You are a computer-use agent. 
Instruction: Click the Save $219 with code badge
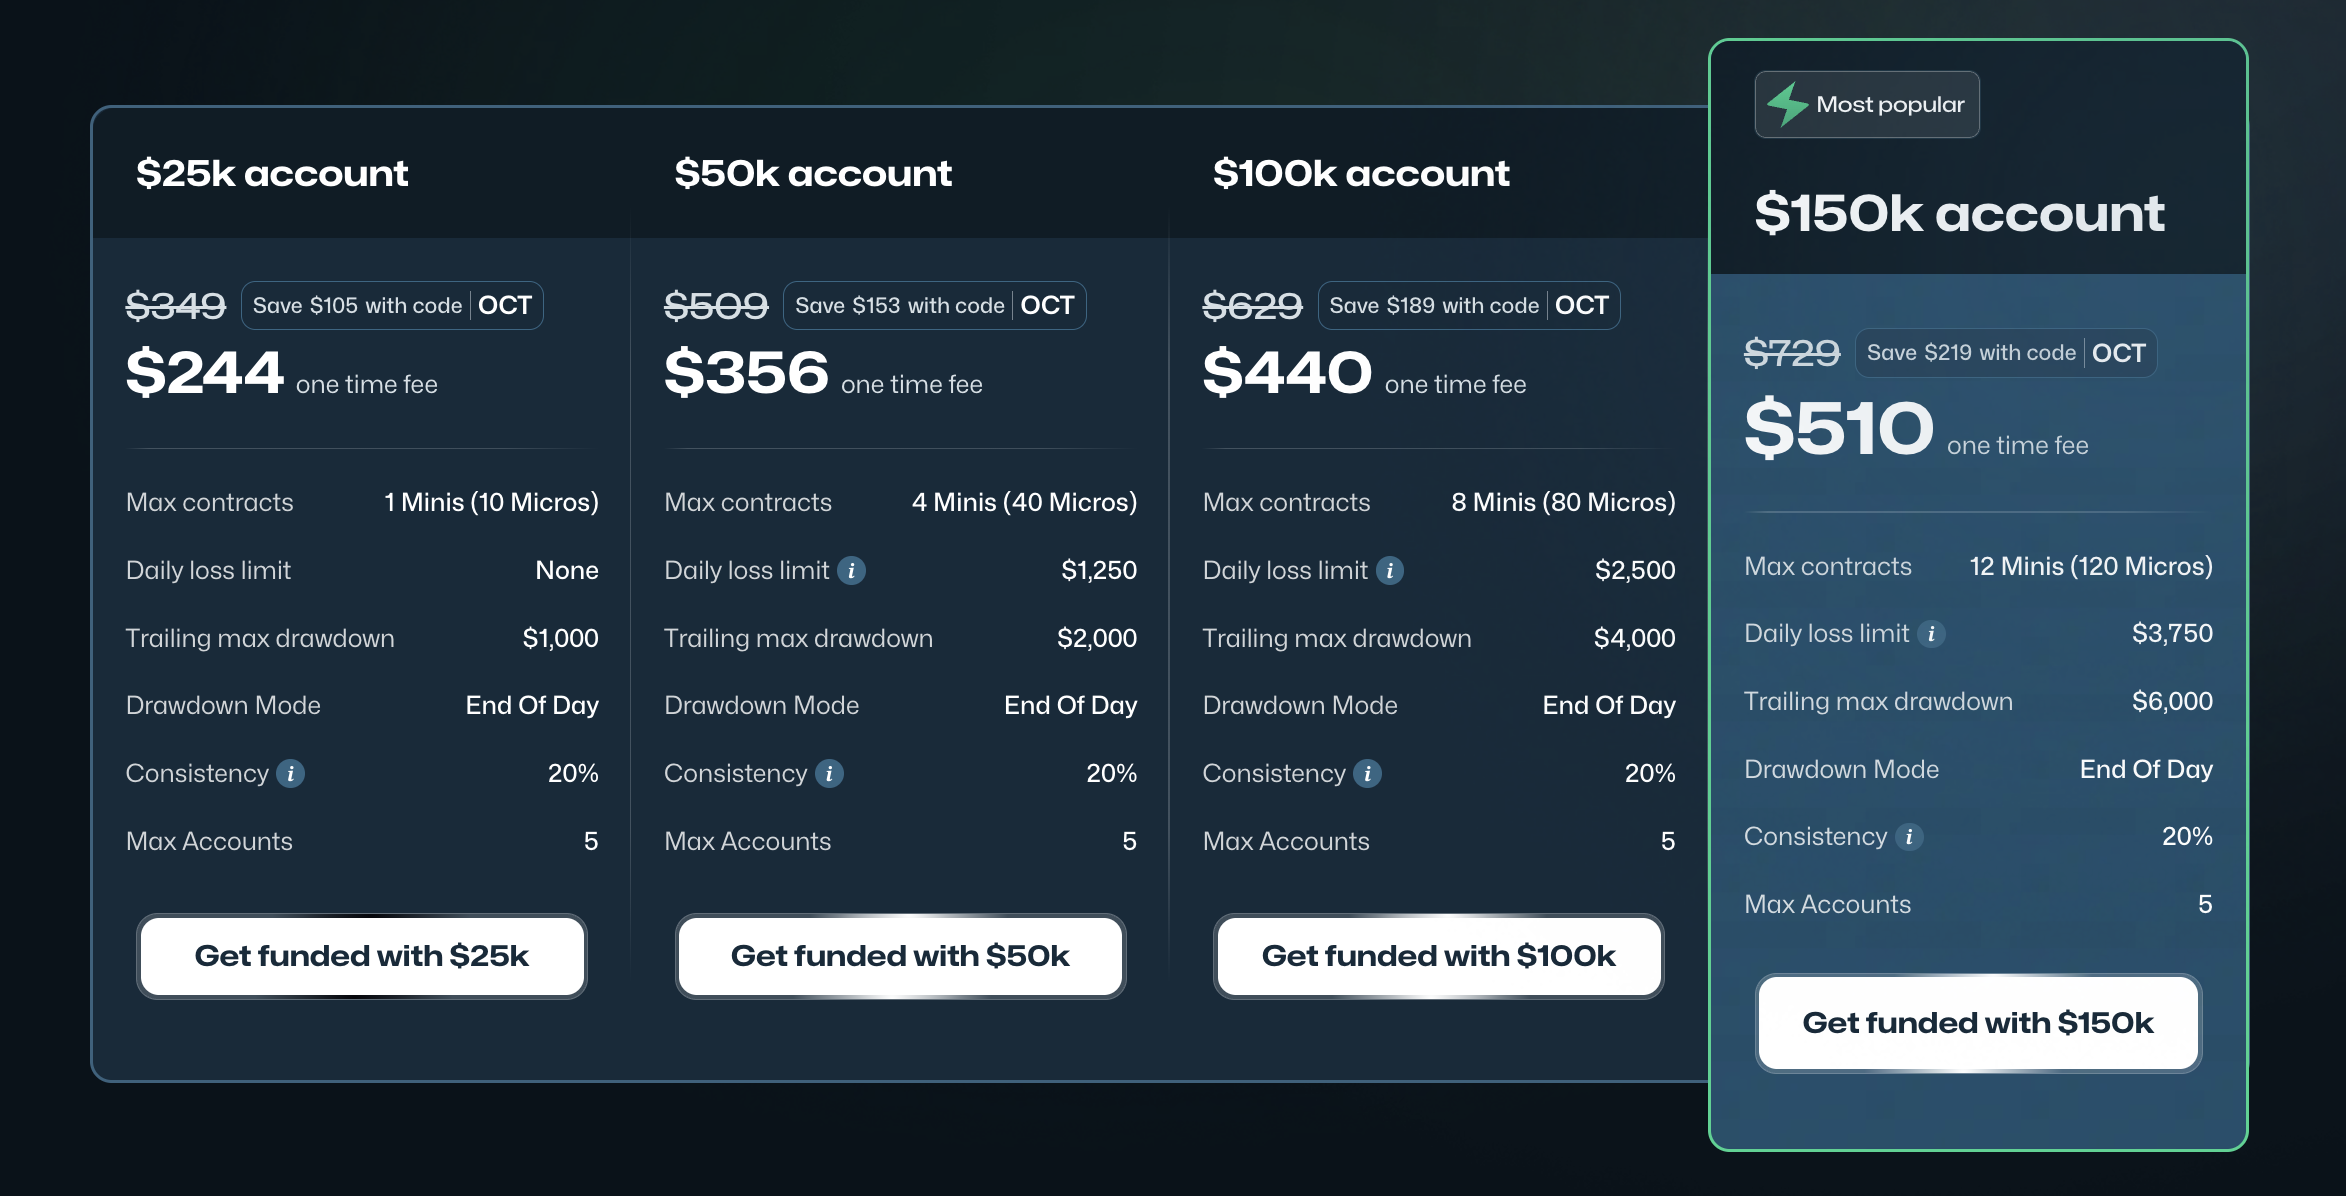click(2005, 352)
